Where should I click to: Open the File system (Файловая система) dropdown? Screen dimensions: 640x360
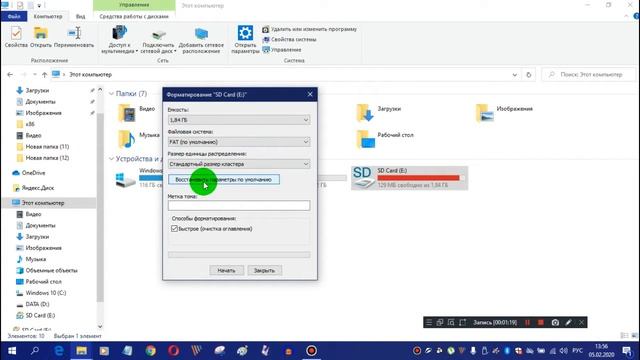click(x=239, y=142)
